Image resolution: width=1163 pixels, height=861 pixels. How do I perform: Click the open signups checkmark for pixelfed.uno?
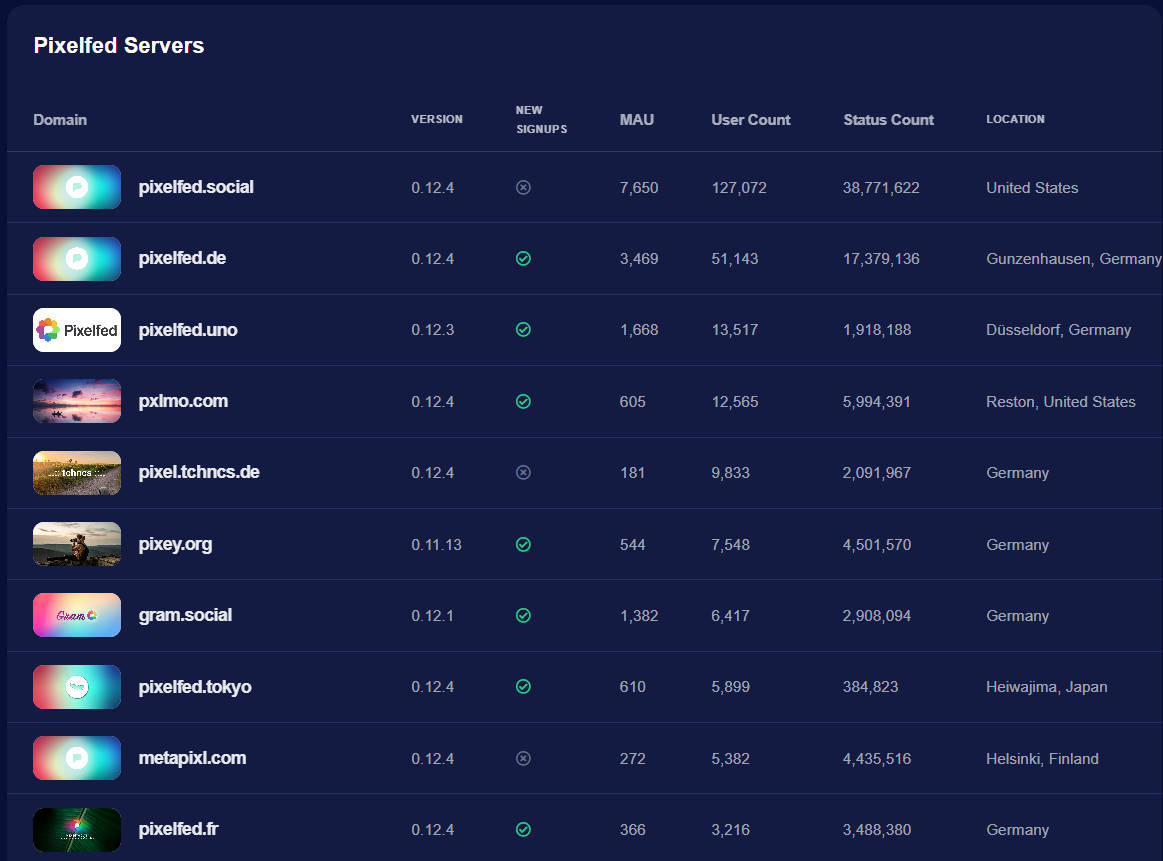coord(524,330)
